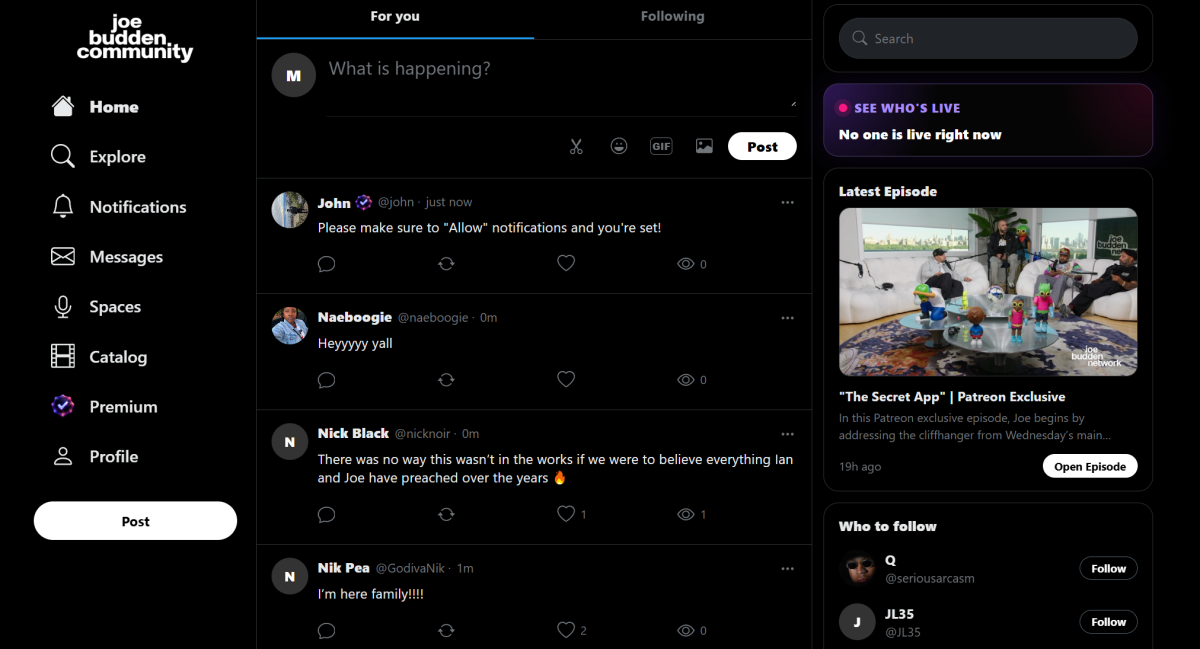The height and width of the screenshot is (649, 1200).
Task: Repost Nick Black's post
Action: pos(446,514)
